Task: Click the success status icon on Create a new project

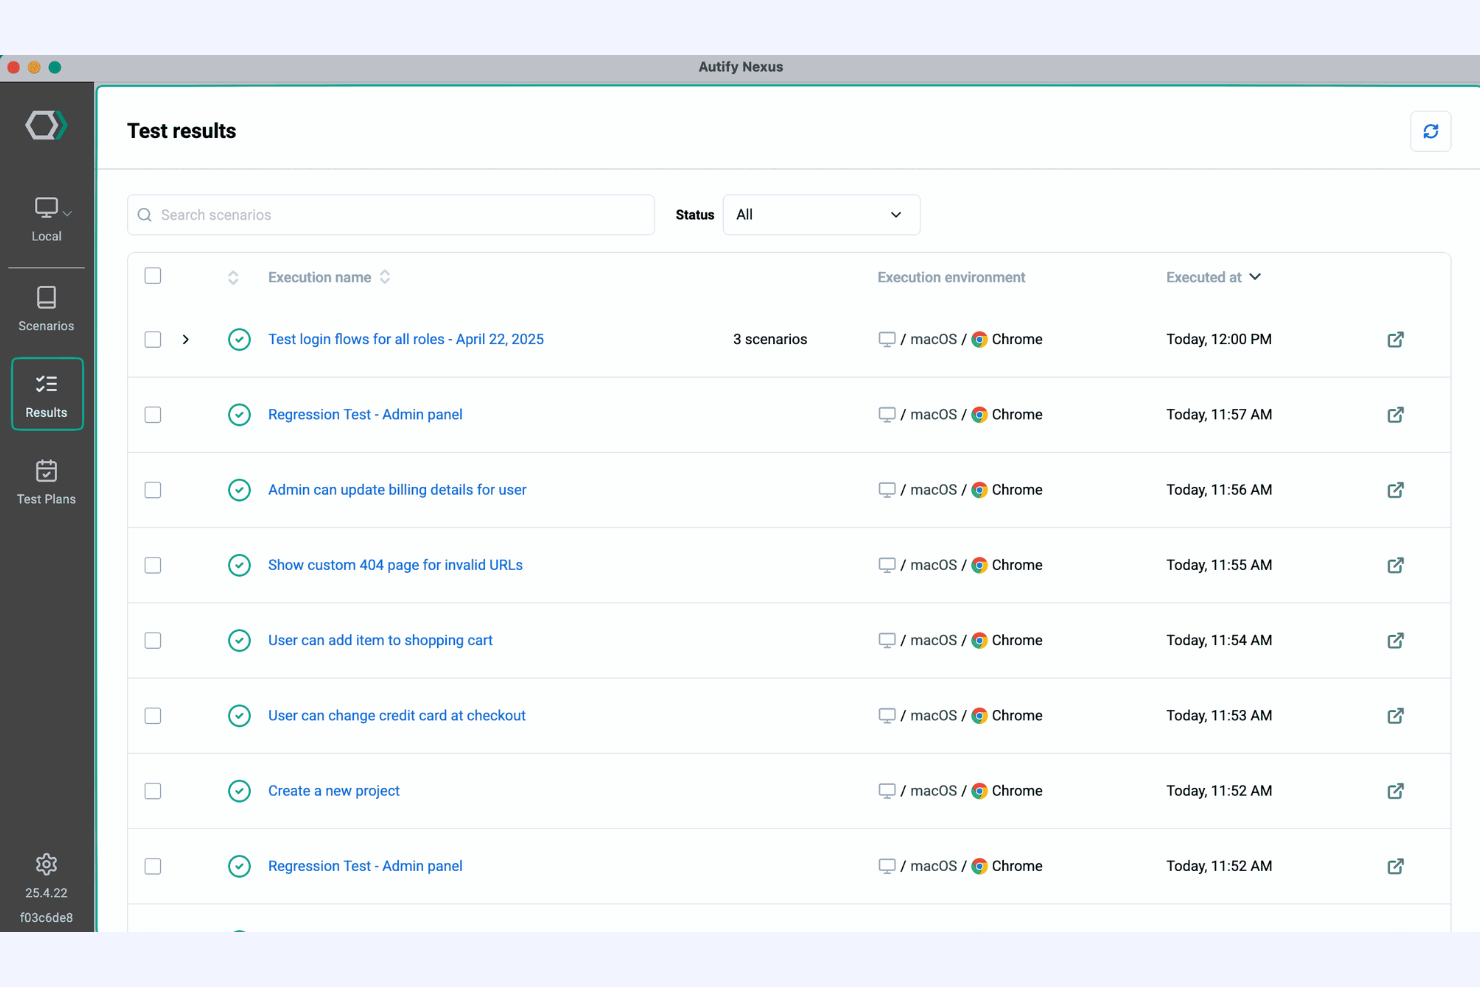Action: pos(239,790)
